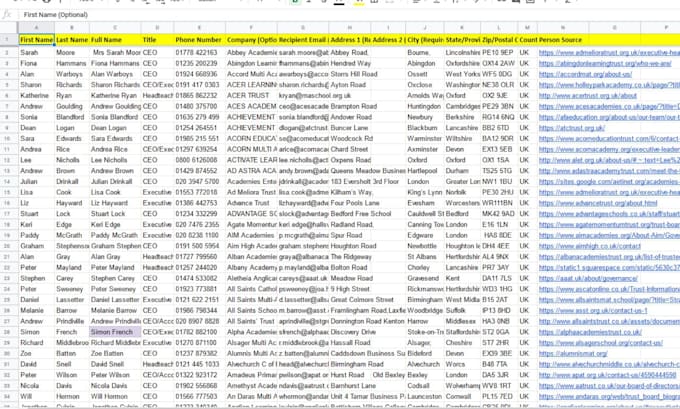680x409 pixels.
Task: Select full name cell 'Lisa Cook'
Action: click(115, 193)
